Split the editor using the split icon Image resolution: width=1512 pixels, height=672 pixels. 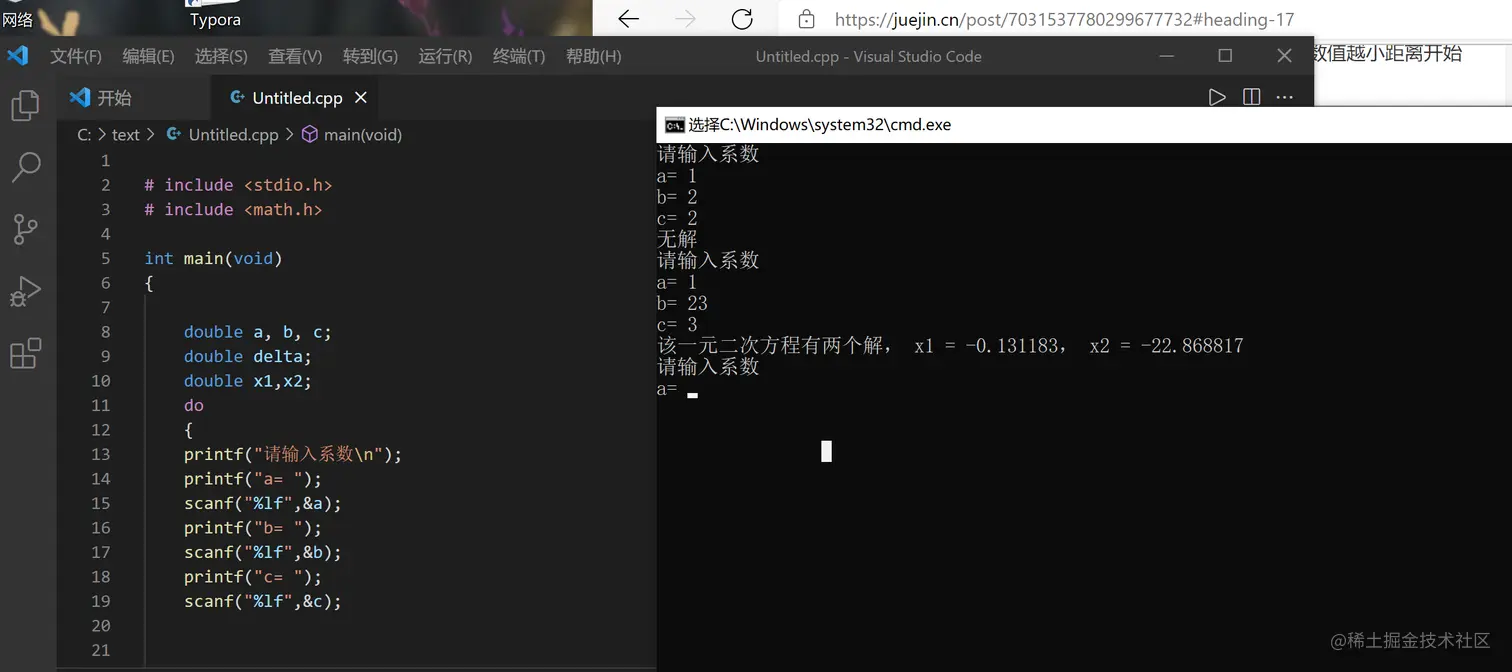(1251, 97)
